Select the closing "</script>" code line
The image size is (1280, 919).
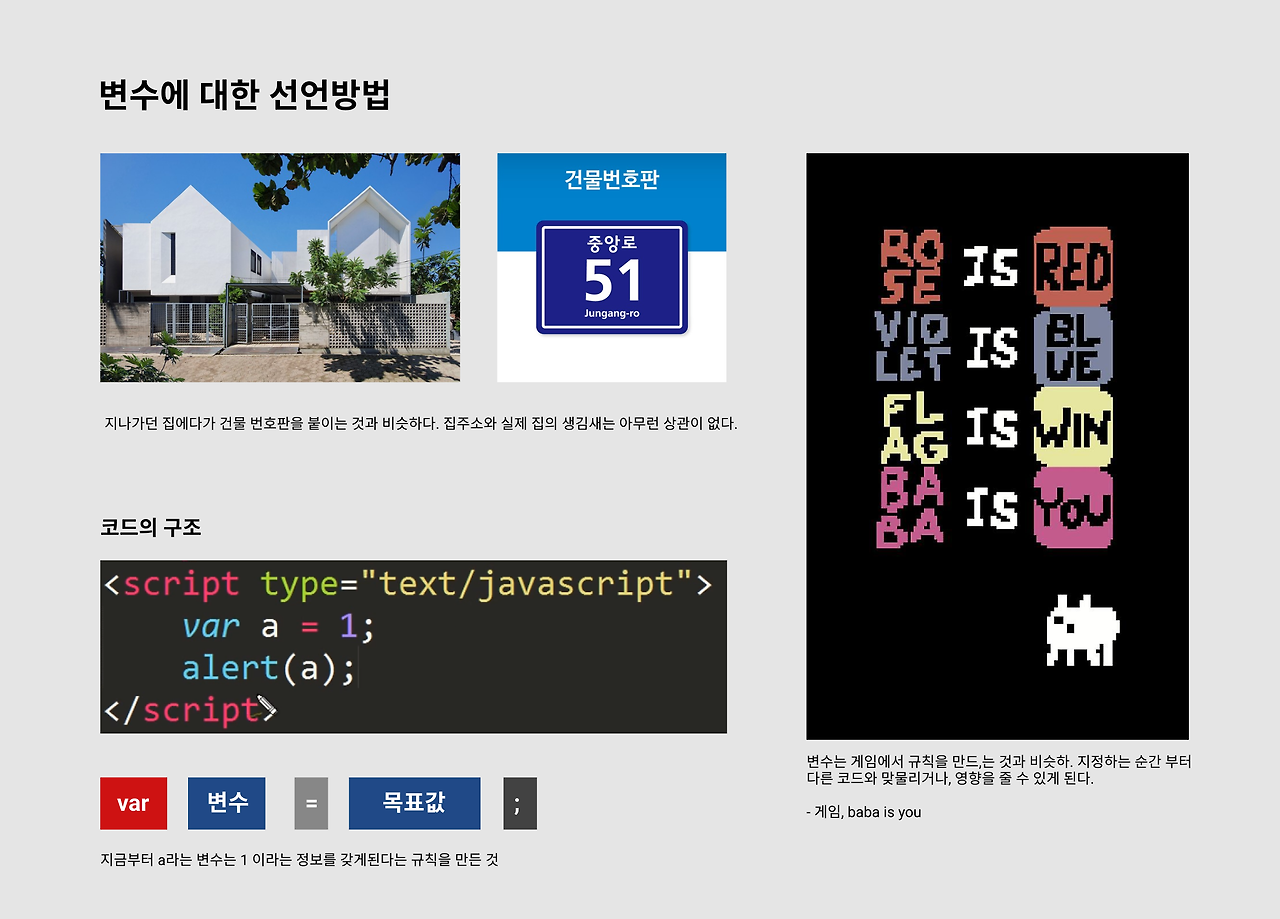(x=190, y=710)
